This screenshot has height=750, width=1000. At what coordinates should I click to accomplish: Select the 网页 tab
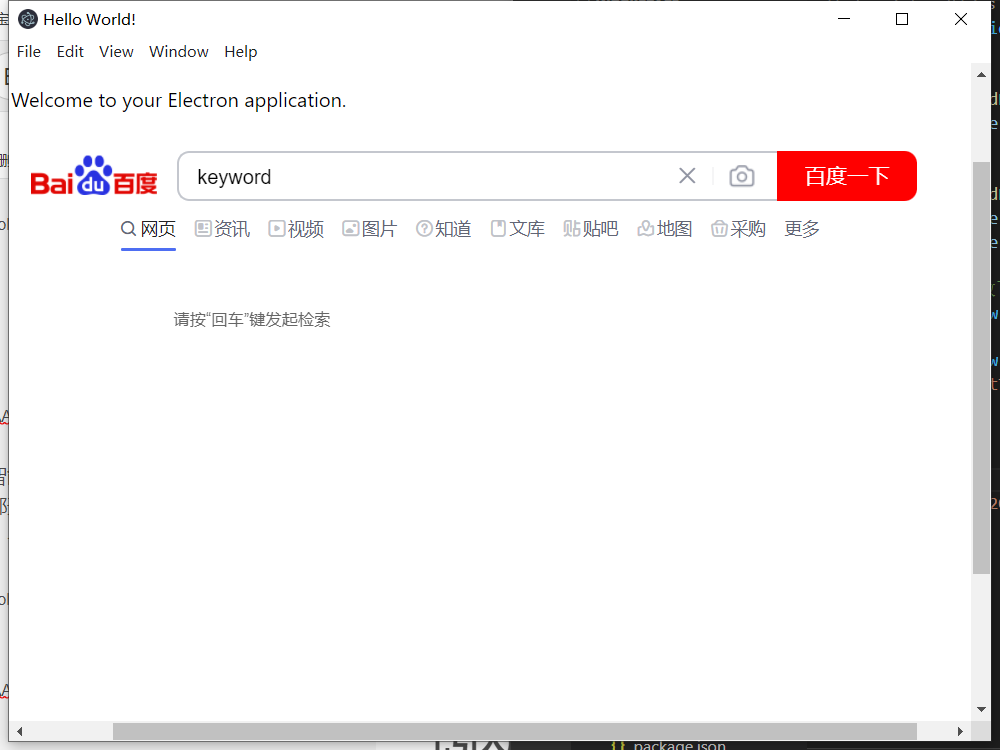point(148,228)
